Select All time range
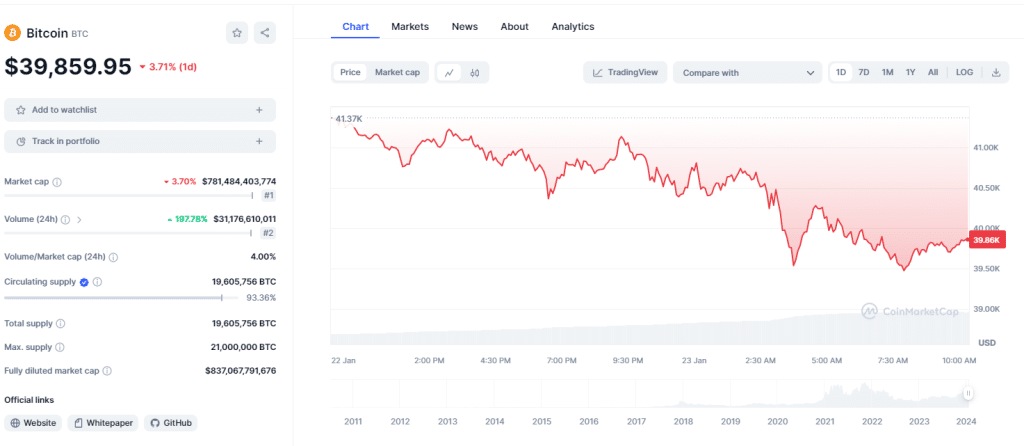 point(933,72)
